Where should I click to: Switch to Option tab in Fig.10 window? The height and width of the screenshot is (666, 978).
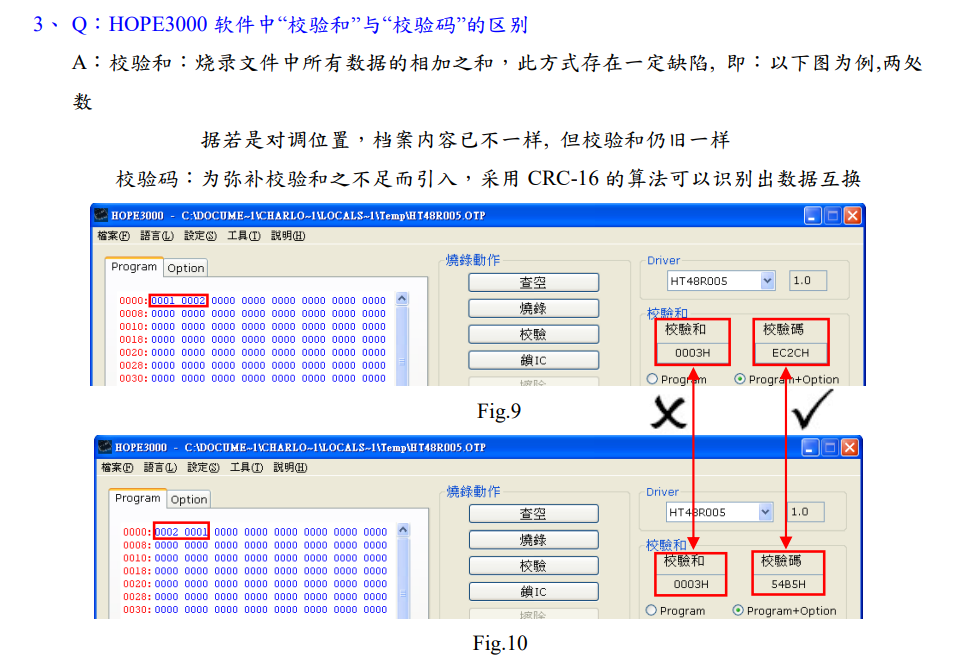coord(189,500)
